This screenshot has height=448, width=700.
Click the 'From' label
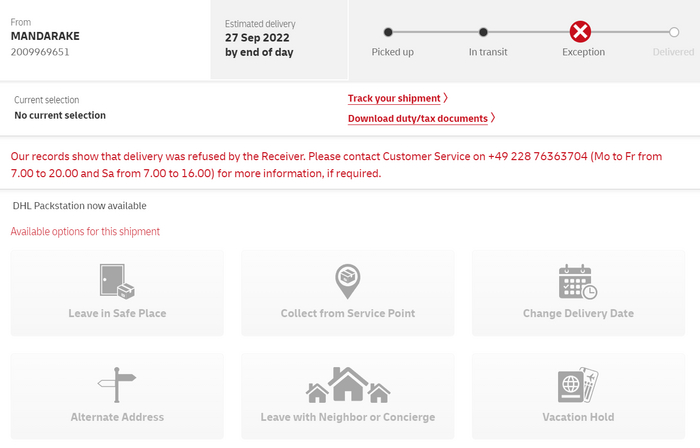21,22
